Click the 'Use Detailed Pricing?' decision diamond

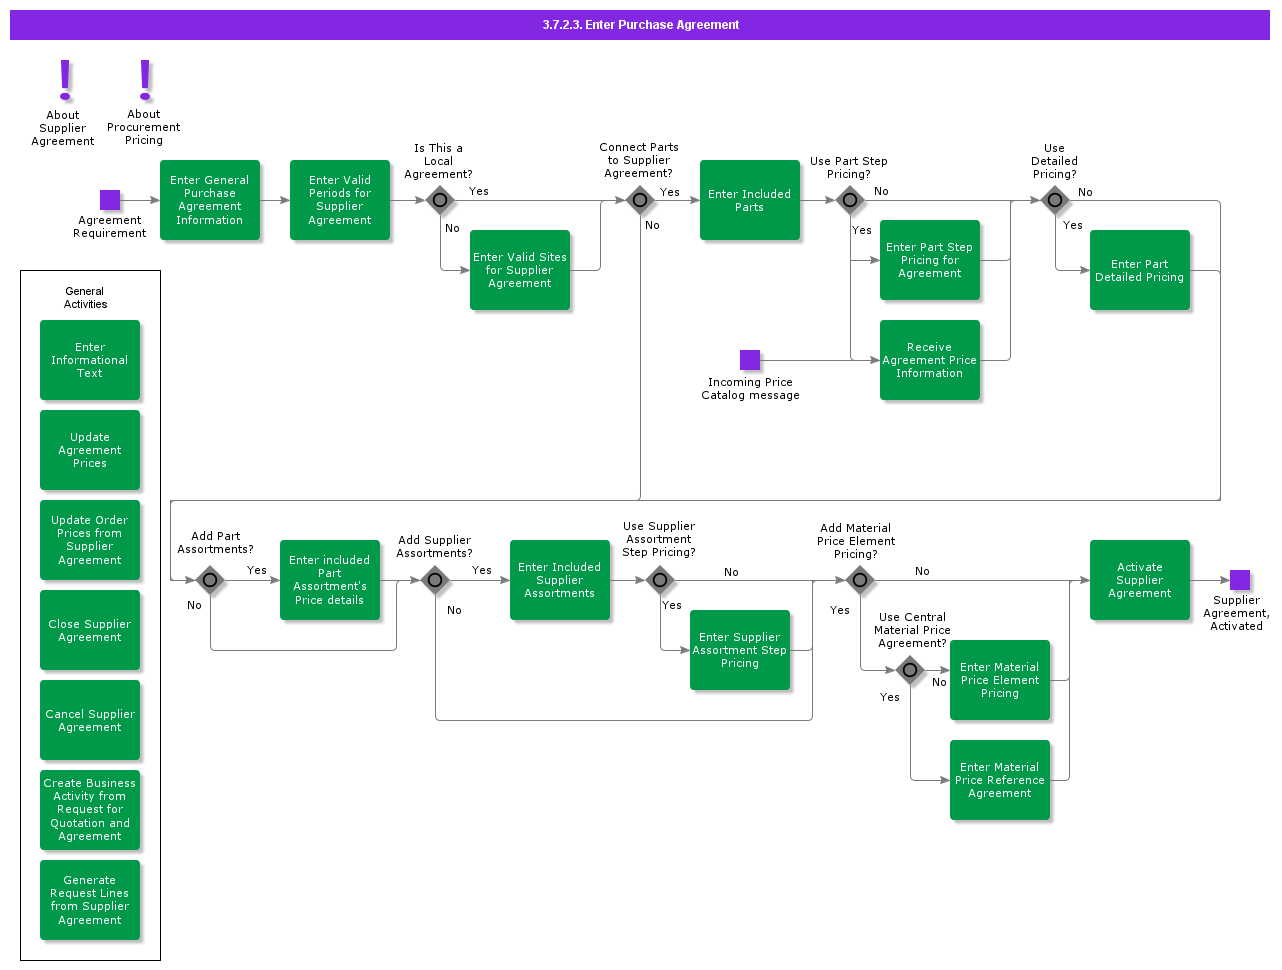[x=1055, y=200]
